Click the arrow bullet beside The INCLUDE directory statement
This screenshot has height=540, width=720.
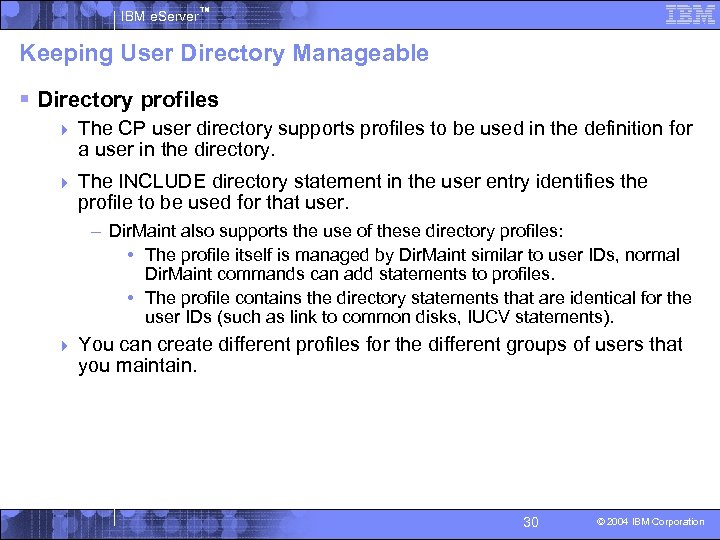point(64,183)
